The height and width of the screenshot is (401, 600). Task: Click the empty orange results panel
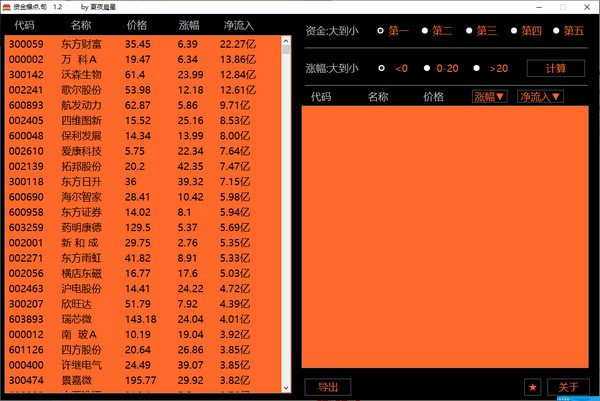(445, 237)
